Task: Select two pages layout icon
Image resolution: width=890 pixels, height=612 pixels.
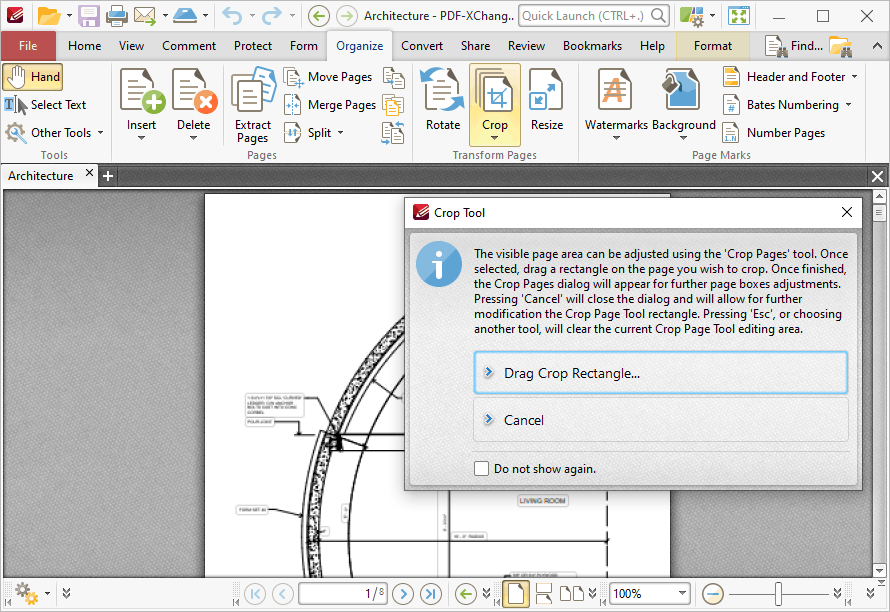Action: [x=572, y=594]
